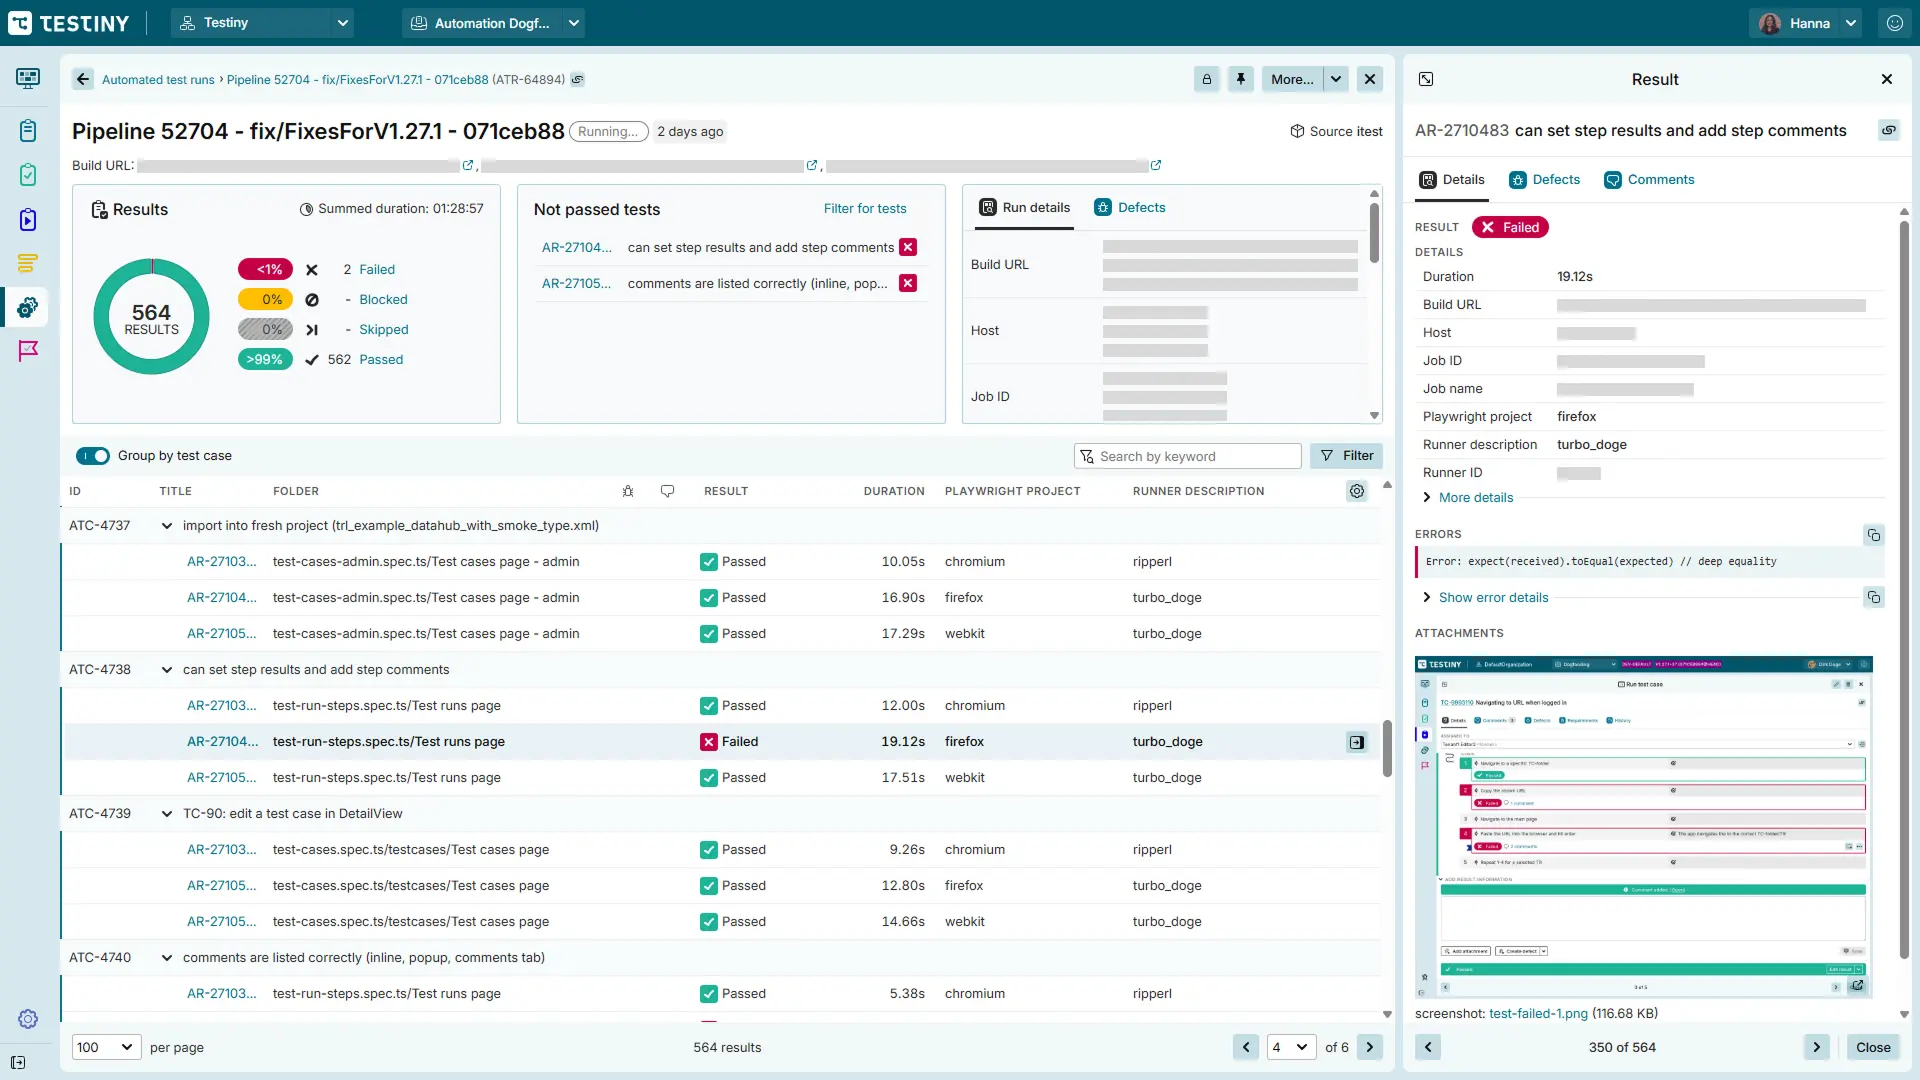Image resolution: width=1920 pixels, height=1080 pixels.
Task: Collapse the ATC-4738 test case group
Action: 166,670
